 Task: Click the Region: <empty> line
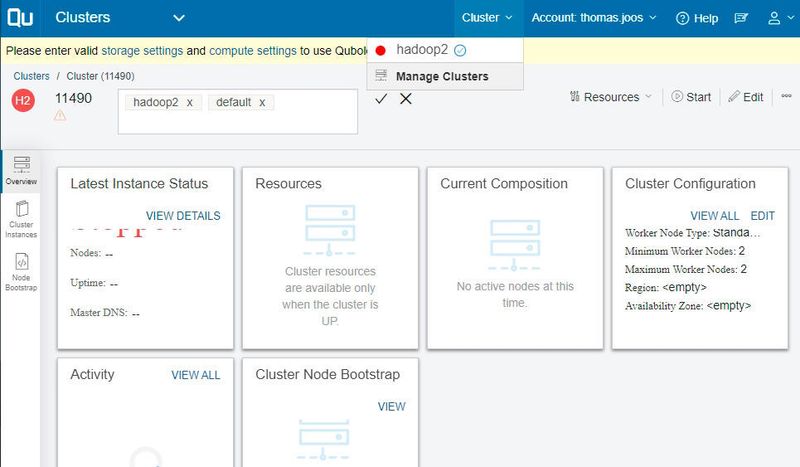pyautogui.click(x=665, y=288)
